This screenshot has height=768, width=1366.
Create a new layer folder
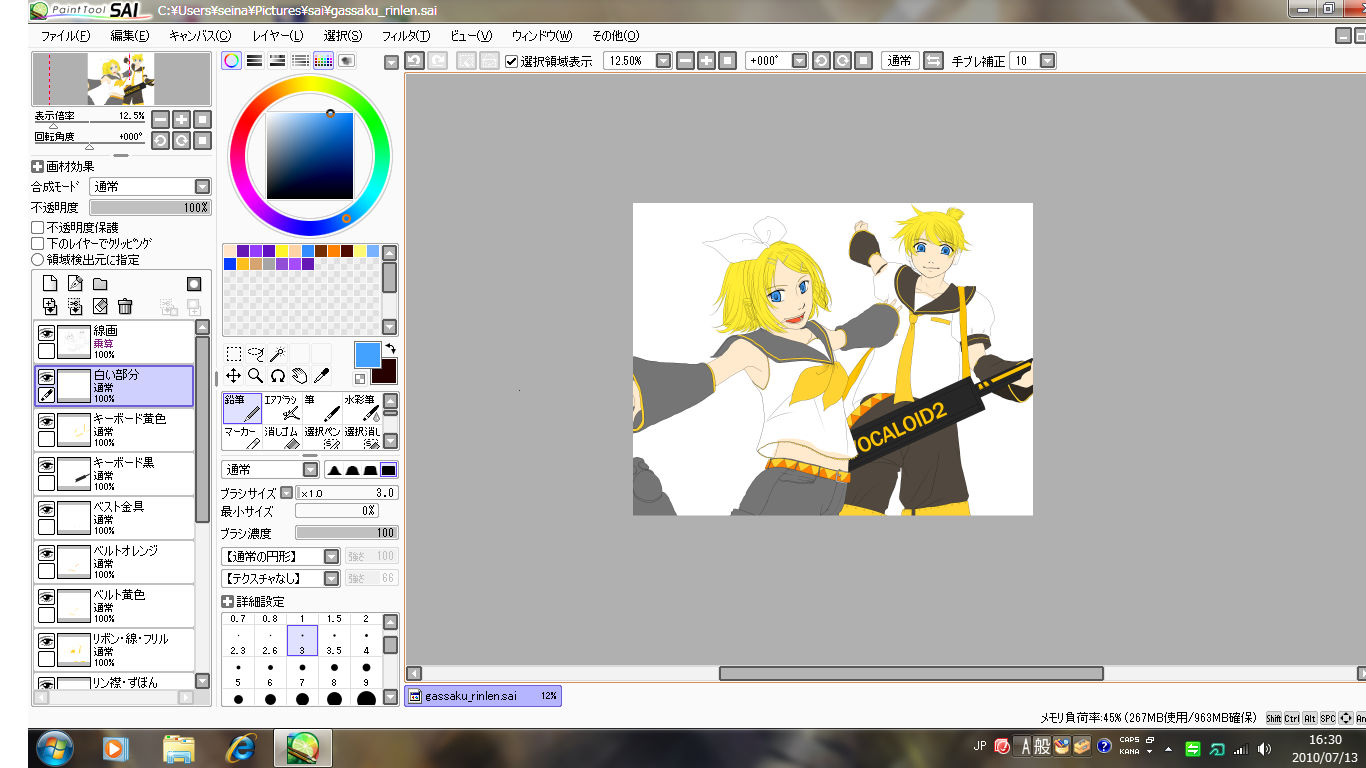(100, 284)
